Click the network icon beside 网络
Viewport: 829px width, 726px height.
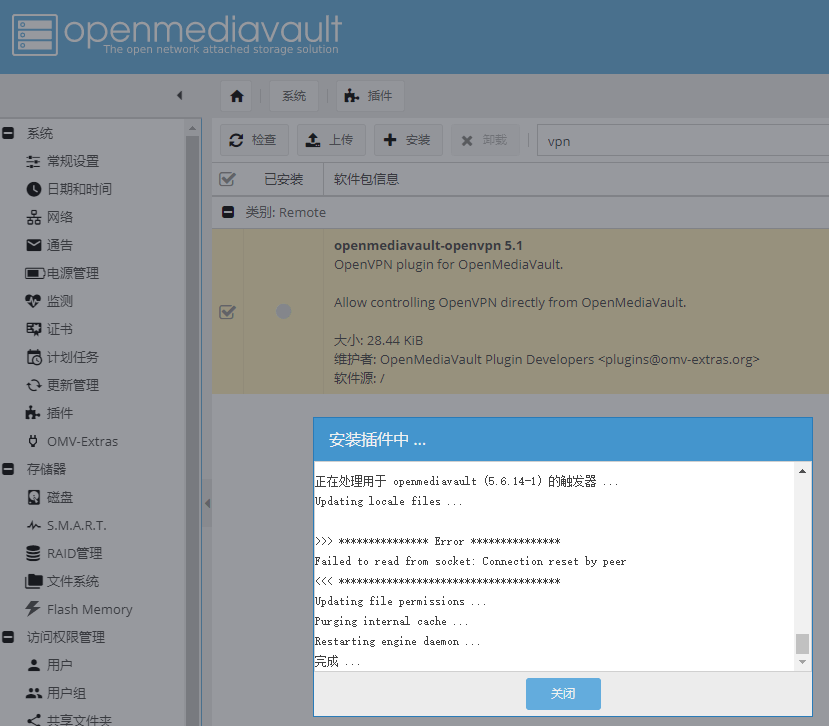pos(33,217)
